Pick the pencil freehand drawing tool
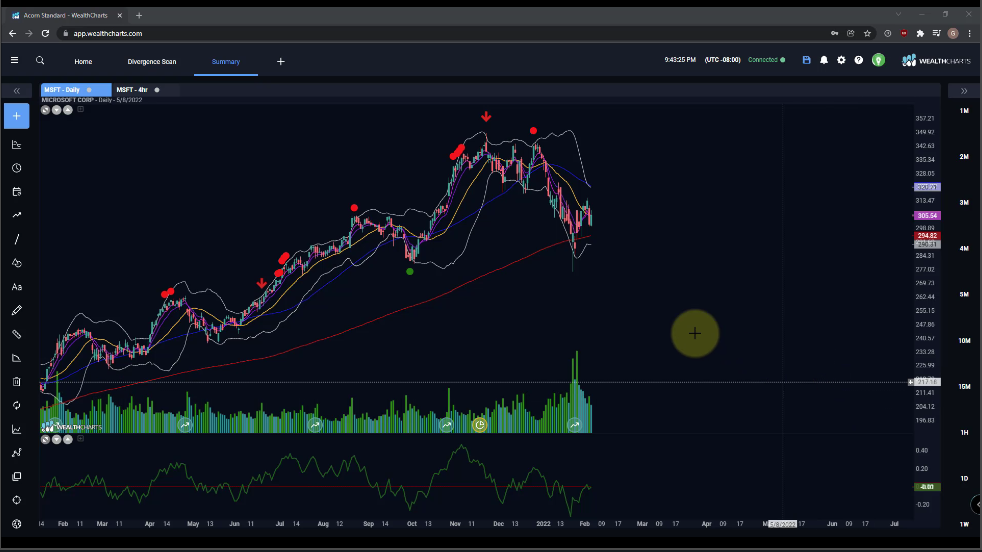This screenshot has width=982, height=552. click(x=17, y=310)
